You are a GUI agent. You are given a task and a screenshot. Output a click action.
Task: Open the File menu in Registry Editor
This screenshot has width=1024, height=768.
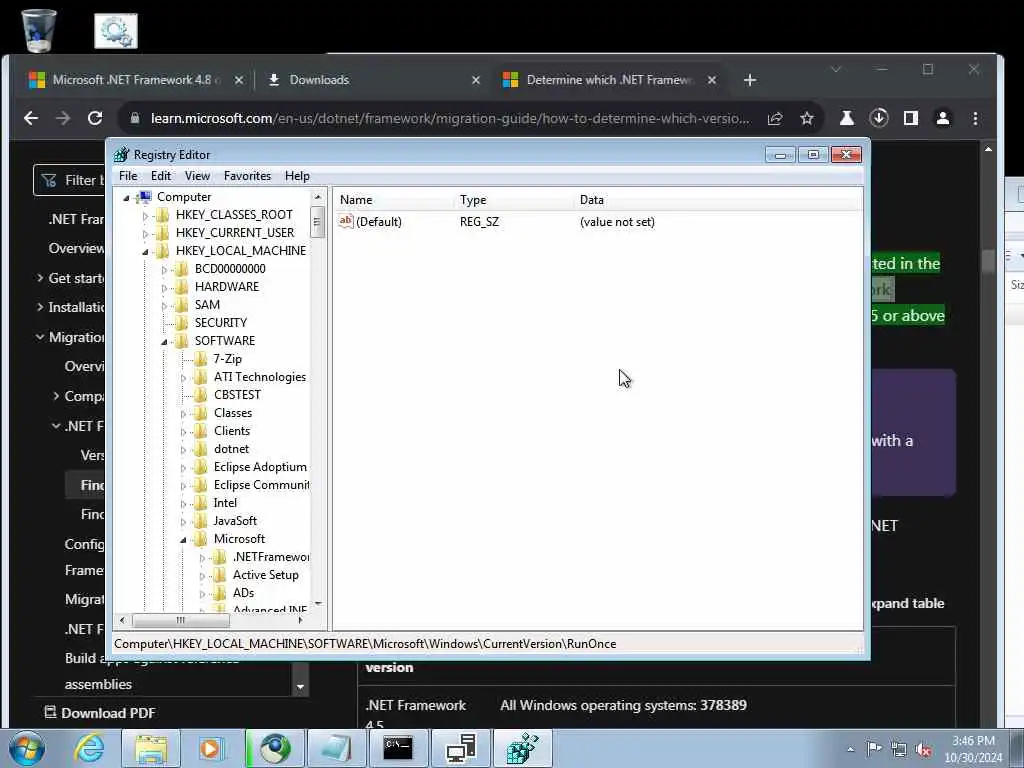[128, 176]
